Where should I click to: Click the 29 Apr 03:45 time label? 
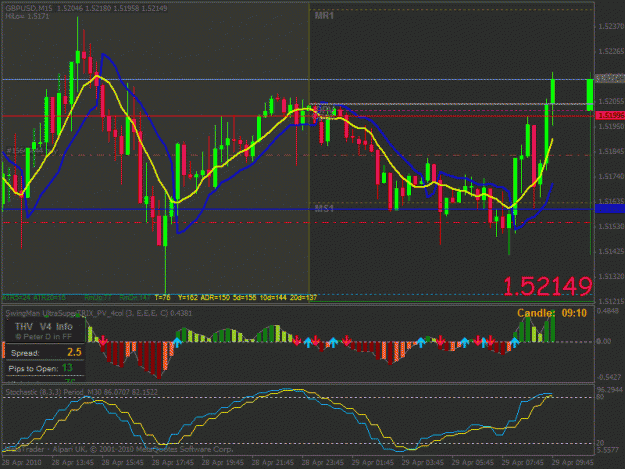pyautogui.click(x=423, y=463)
